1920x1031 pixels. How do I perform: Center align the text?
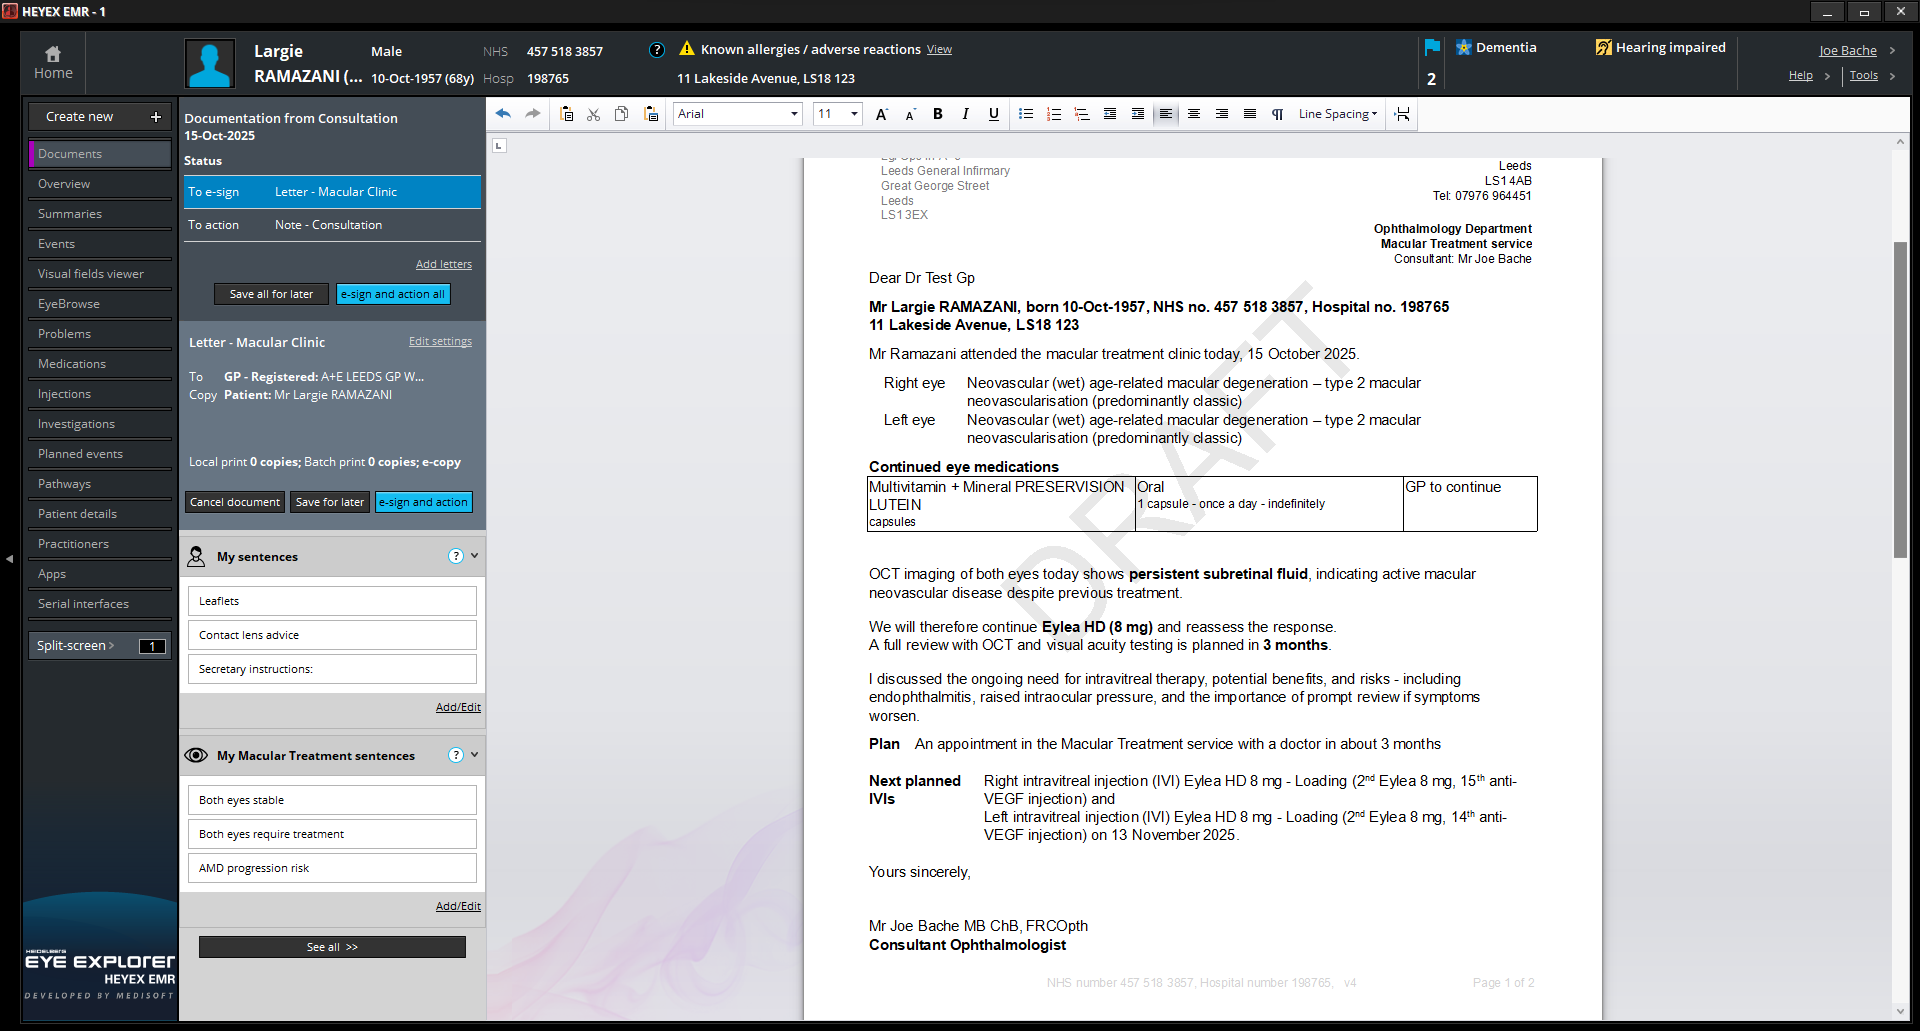(1193, 114)
